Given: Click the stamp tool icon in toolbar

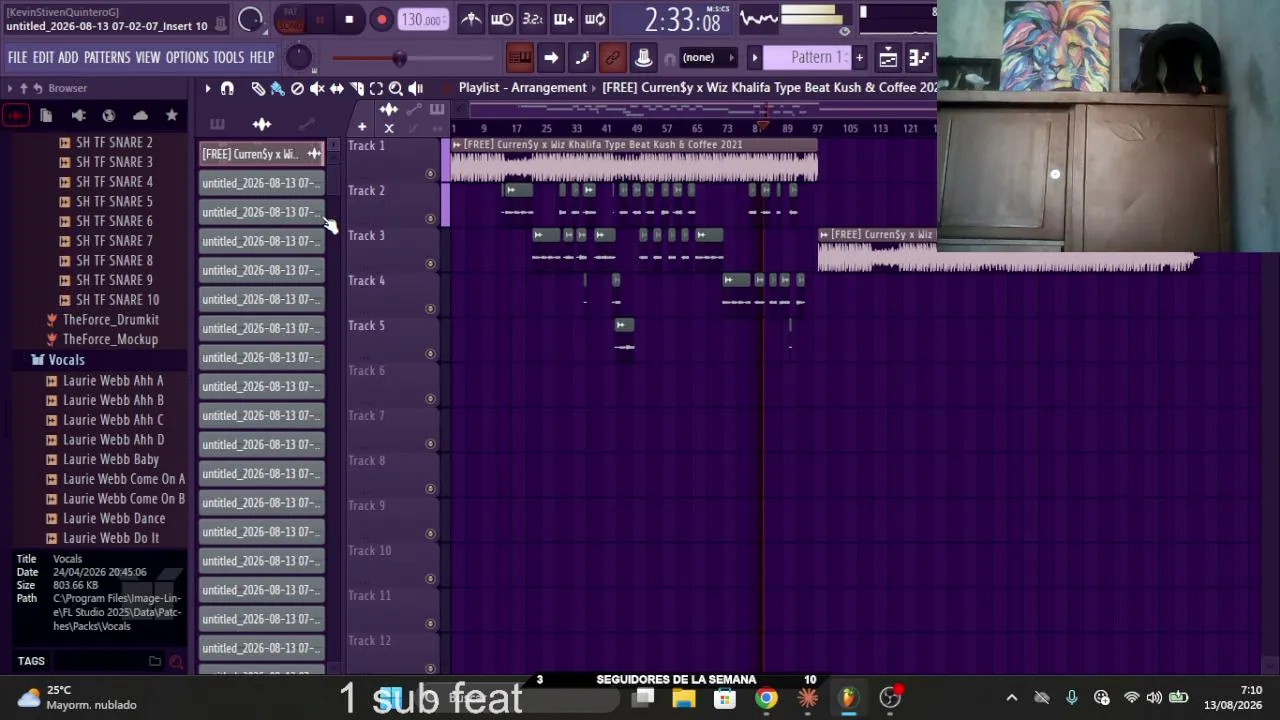Looking at the screenshot, I should [644, 58].
